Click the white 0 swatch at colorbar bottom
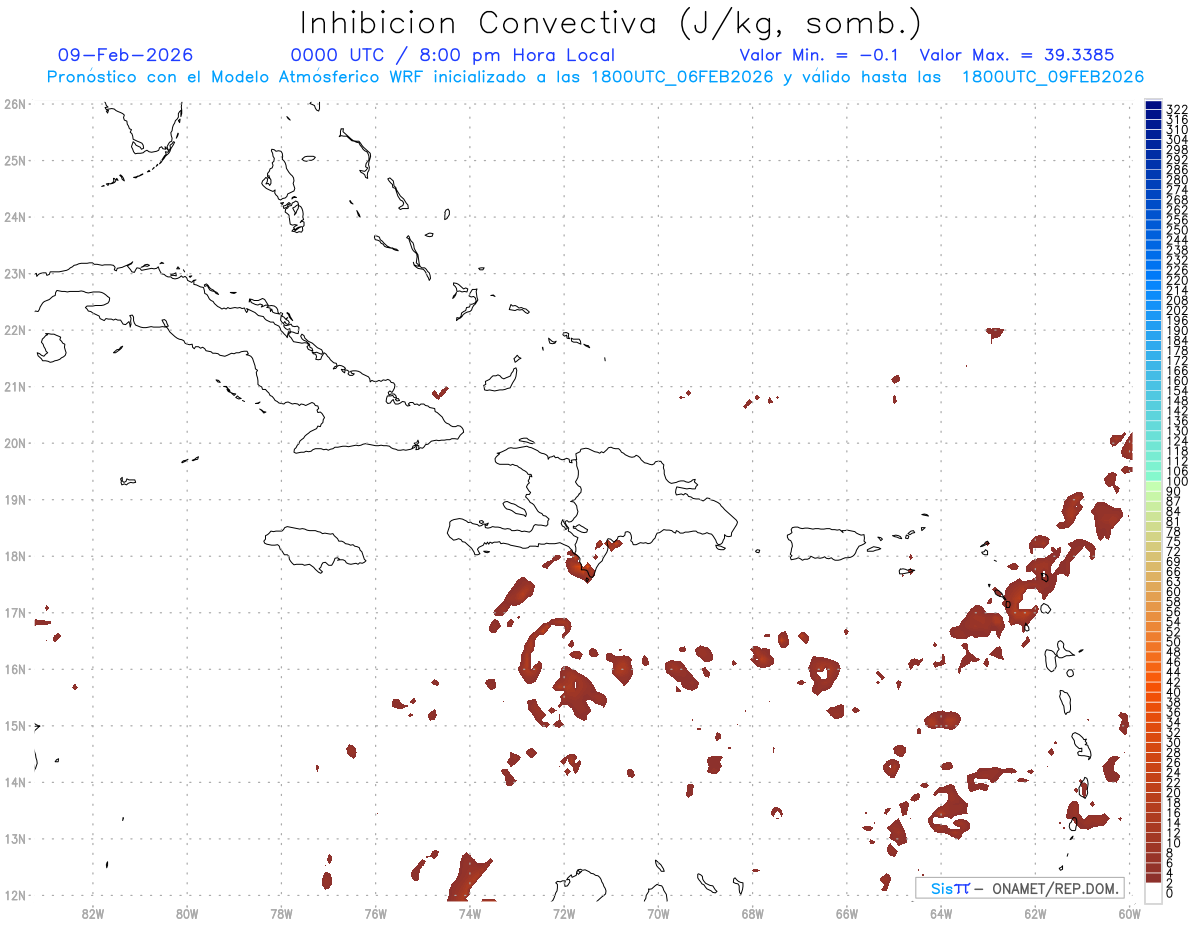 tap(1153, 893)
